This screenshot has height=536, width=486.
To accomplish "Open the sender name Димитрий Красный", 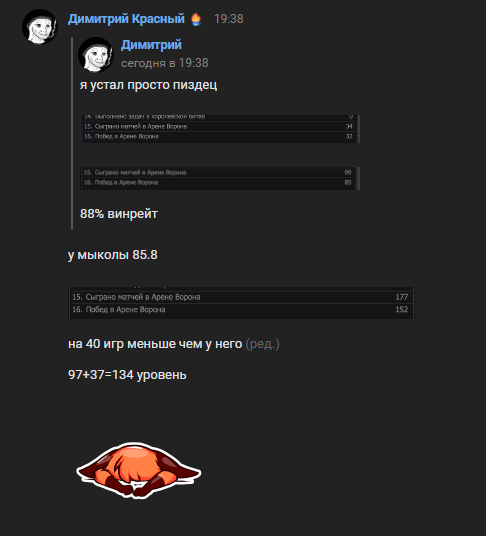I will 126,19.
